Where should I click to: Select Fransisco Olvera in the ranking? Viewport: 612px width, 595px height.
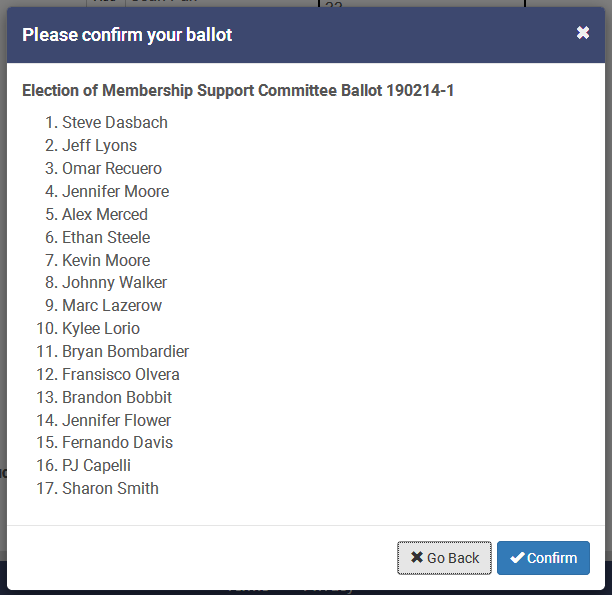tap(121, 375)
